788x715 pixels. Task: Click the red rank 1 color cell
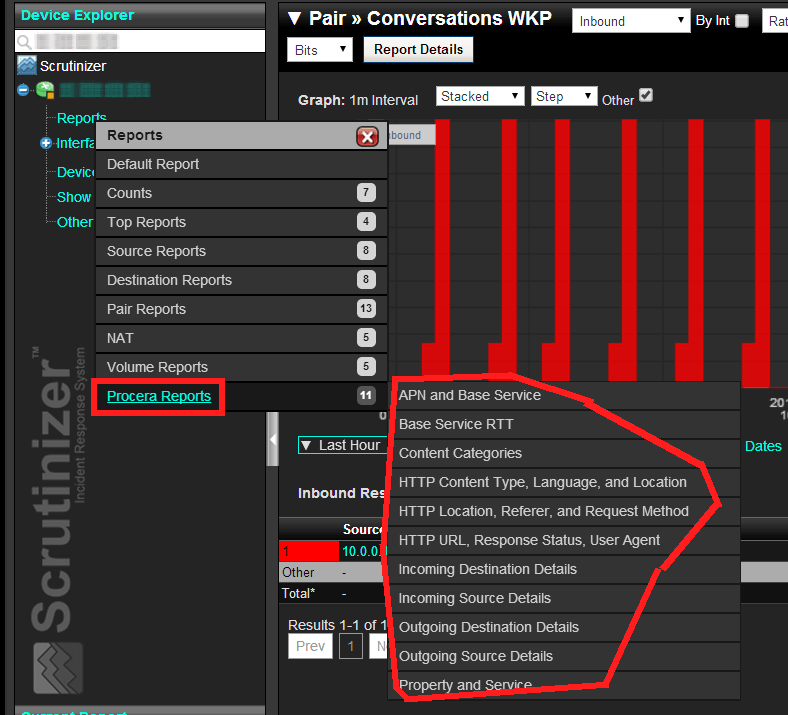click(x=309, y=551)
